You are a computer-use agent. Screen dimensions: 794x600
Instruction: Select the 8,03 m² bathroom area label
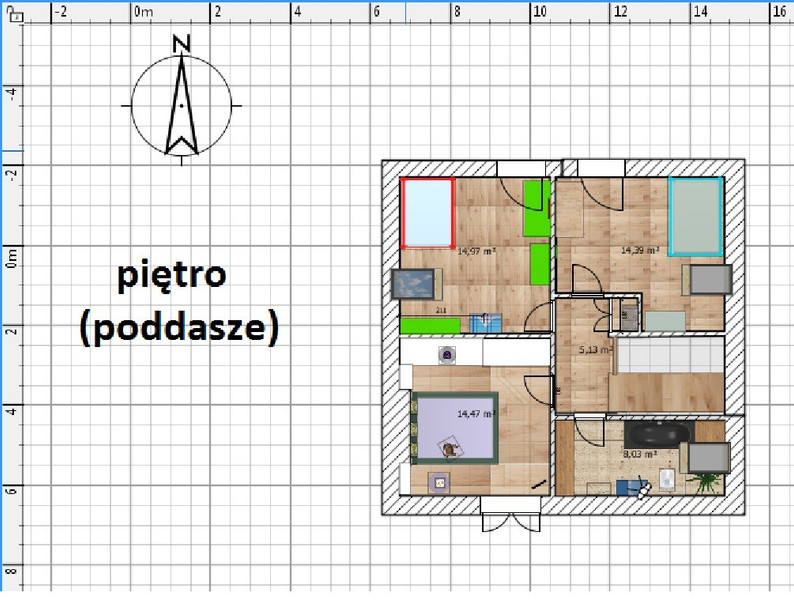[639, 453]
